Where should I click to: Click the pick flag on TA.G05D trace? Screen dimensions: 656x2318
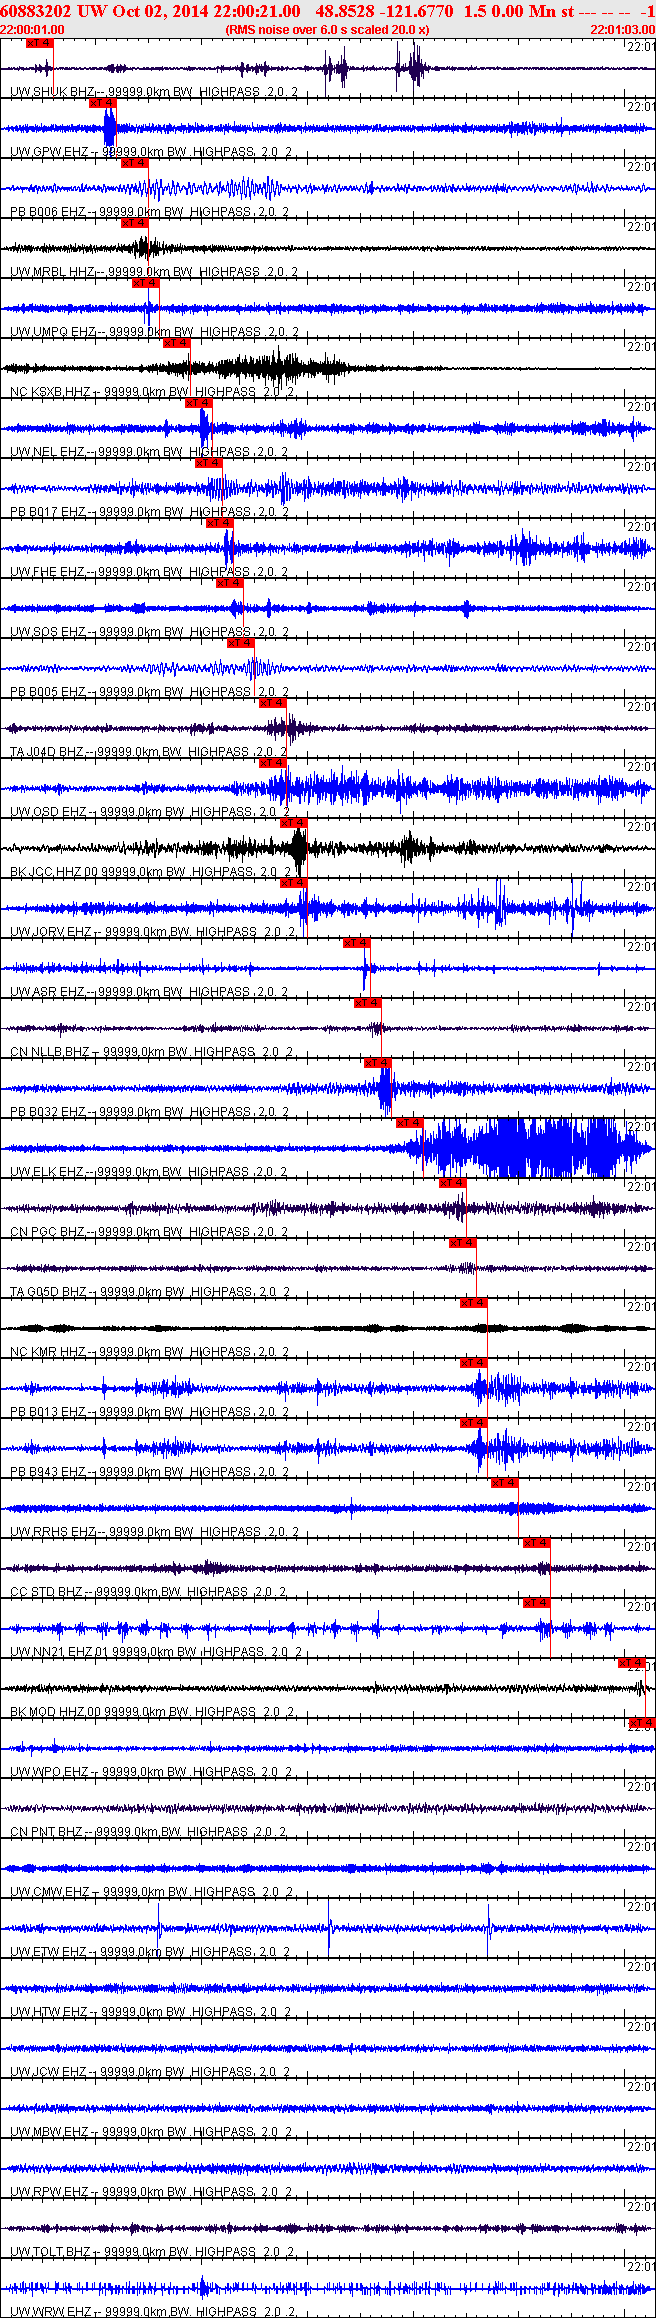(x=462, y=1243)
